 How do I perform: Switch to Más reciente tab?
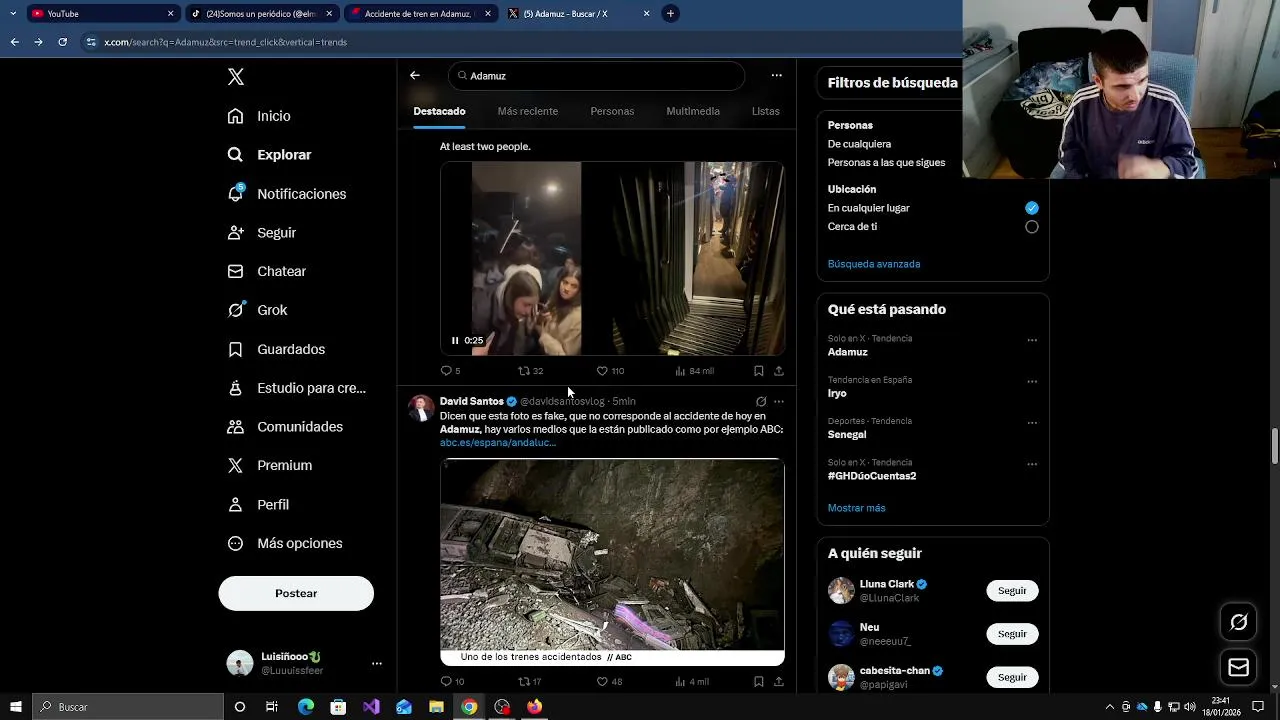click(x=528, y=111)
